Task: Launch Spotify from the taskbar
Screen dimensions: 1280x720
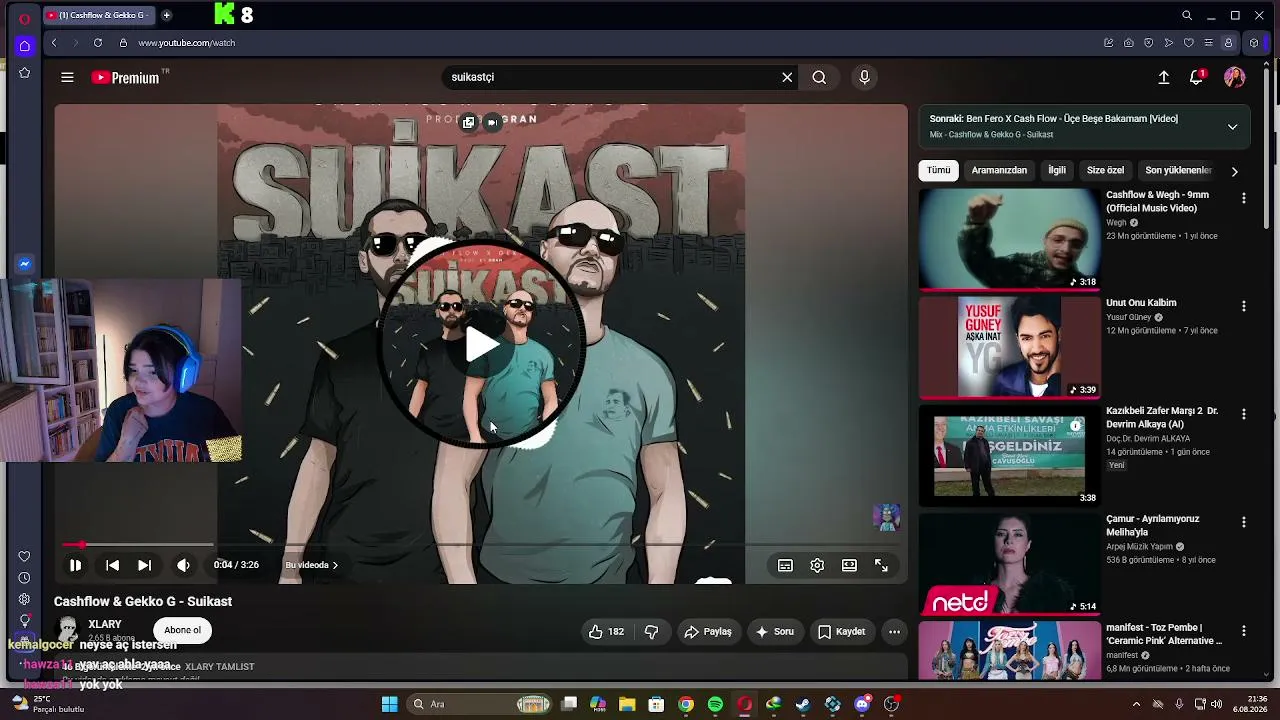Action: (x=715, y=704)
